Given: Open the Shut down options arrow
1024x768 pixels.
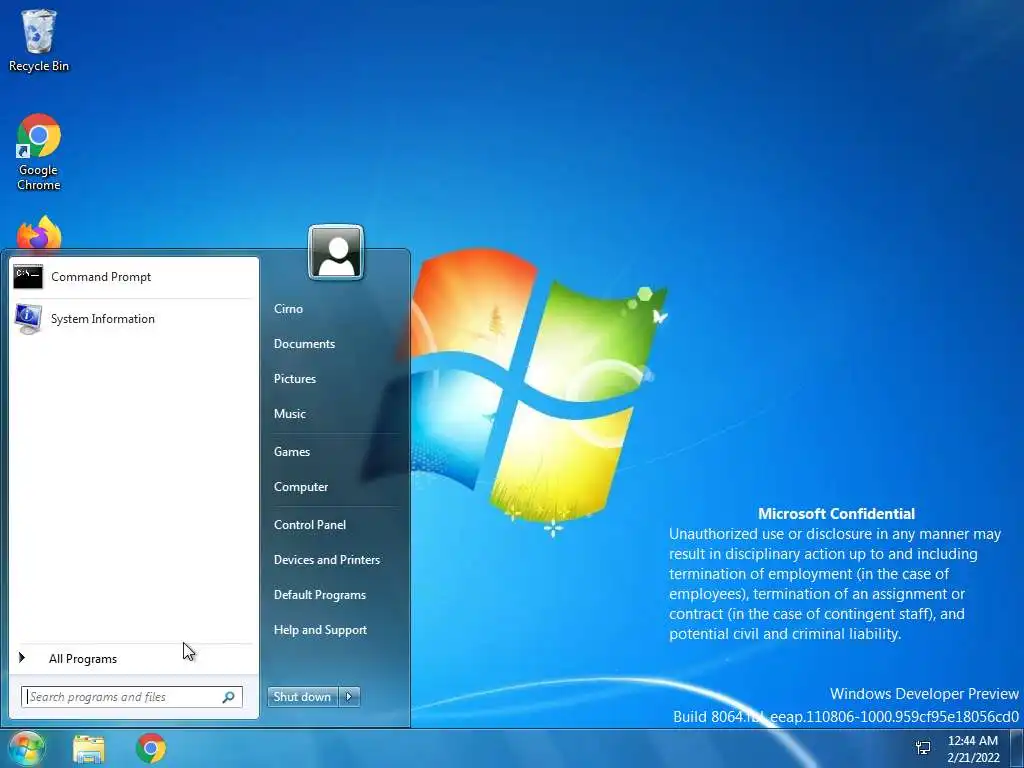Looking at the screenshot, I should 349,697.
